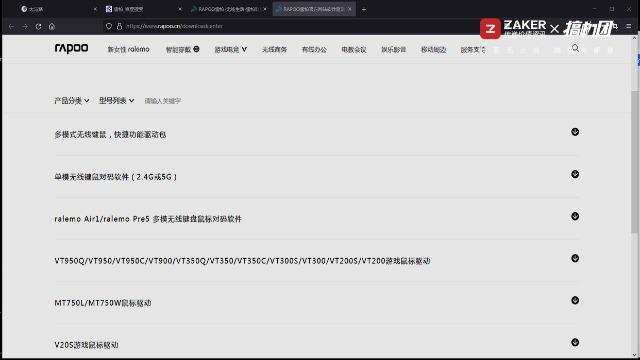The width and height of the screenshot is (640, 360).
Task: Open the site search magnifier icon
Action: pyautogui.click(x=576, y=49)
